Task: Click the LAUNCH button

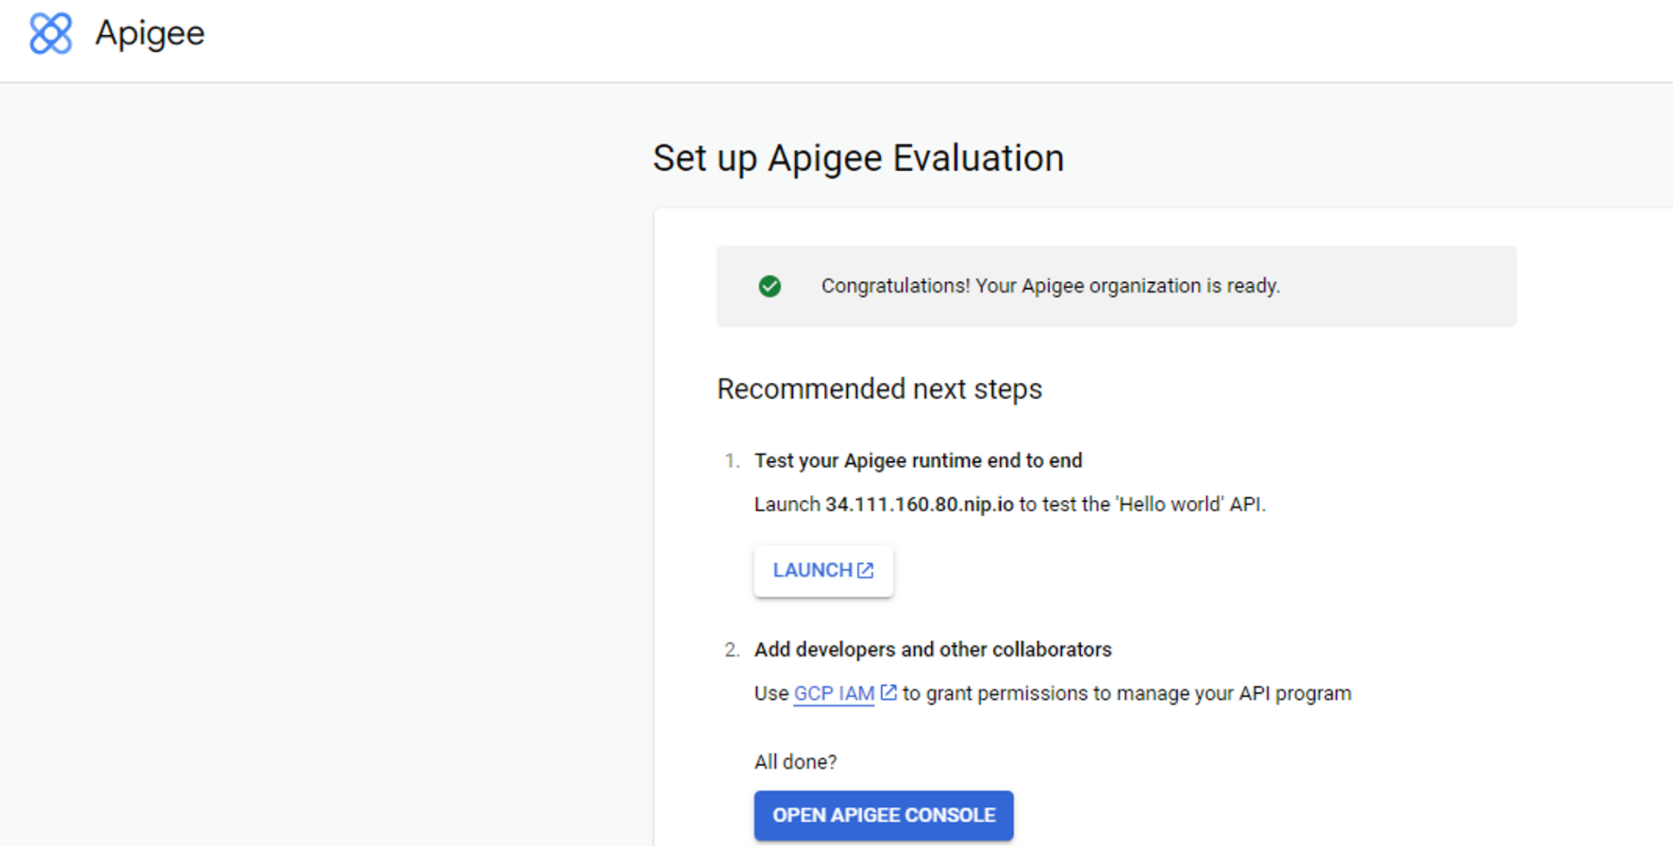Action: [823, 571]
